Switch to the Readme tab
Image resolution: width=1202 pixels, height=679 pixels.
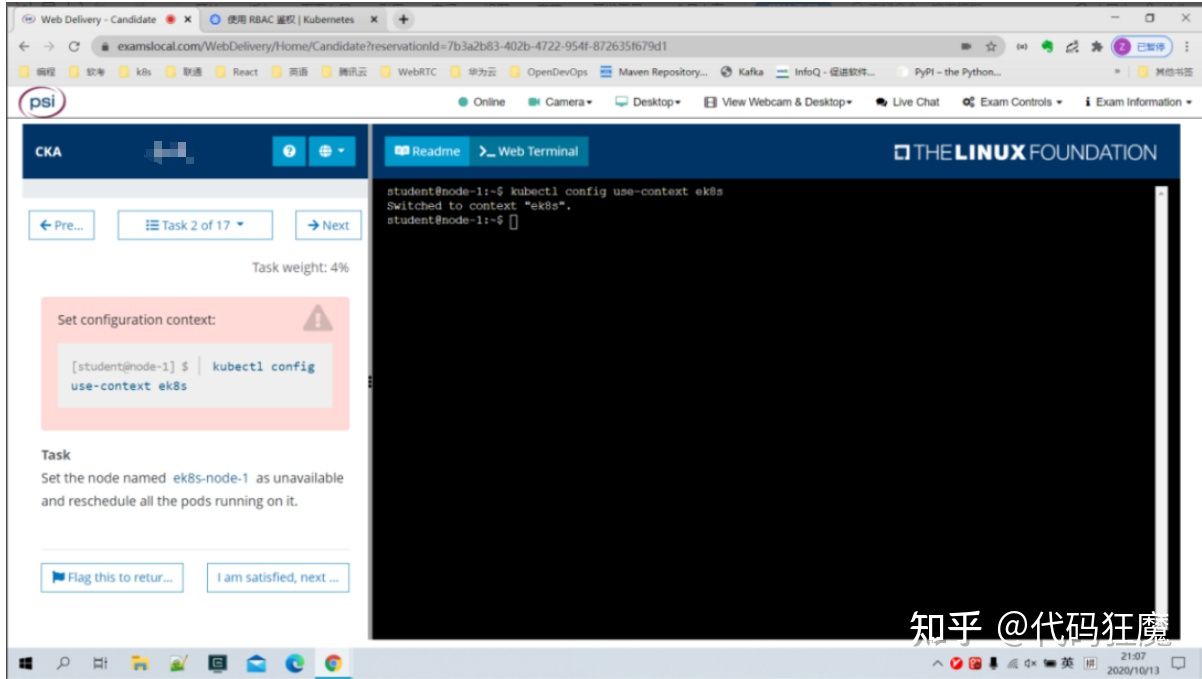(427, 152)
